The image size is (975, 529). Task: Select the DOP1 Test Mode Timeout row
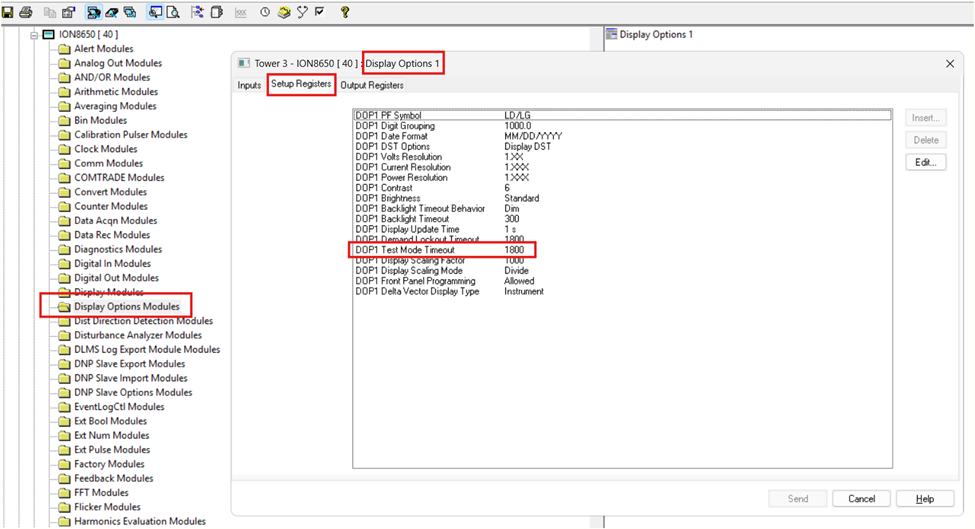point(622,250)
